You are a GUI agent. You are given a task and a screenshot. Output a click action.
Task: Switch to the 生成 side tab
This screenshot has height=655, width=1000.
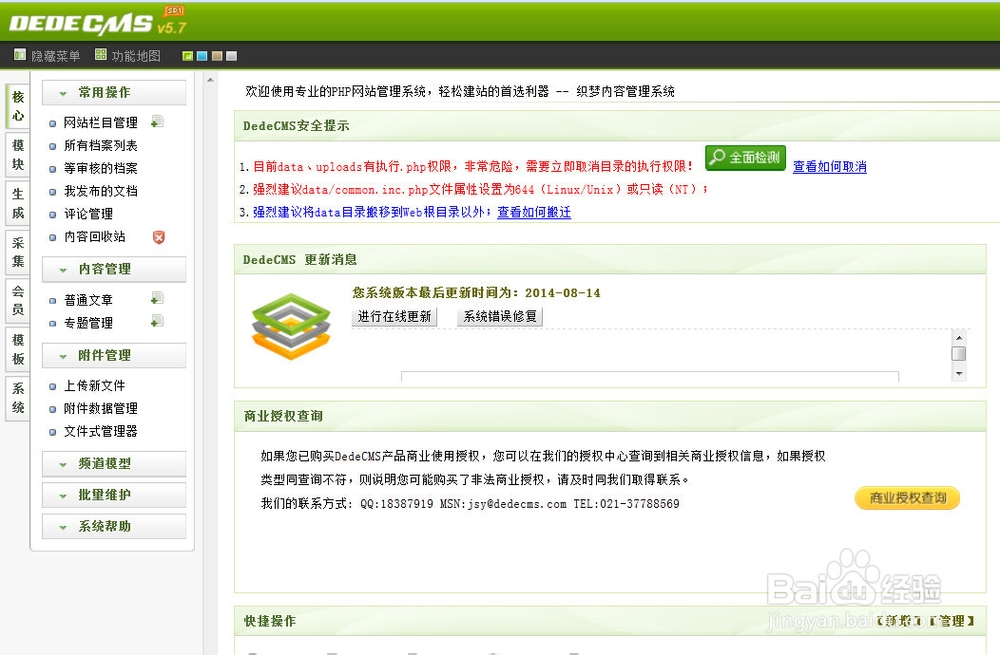[x=18, y=203]
